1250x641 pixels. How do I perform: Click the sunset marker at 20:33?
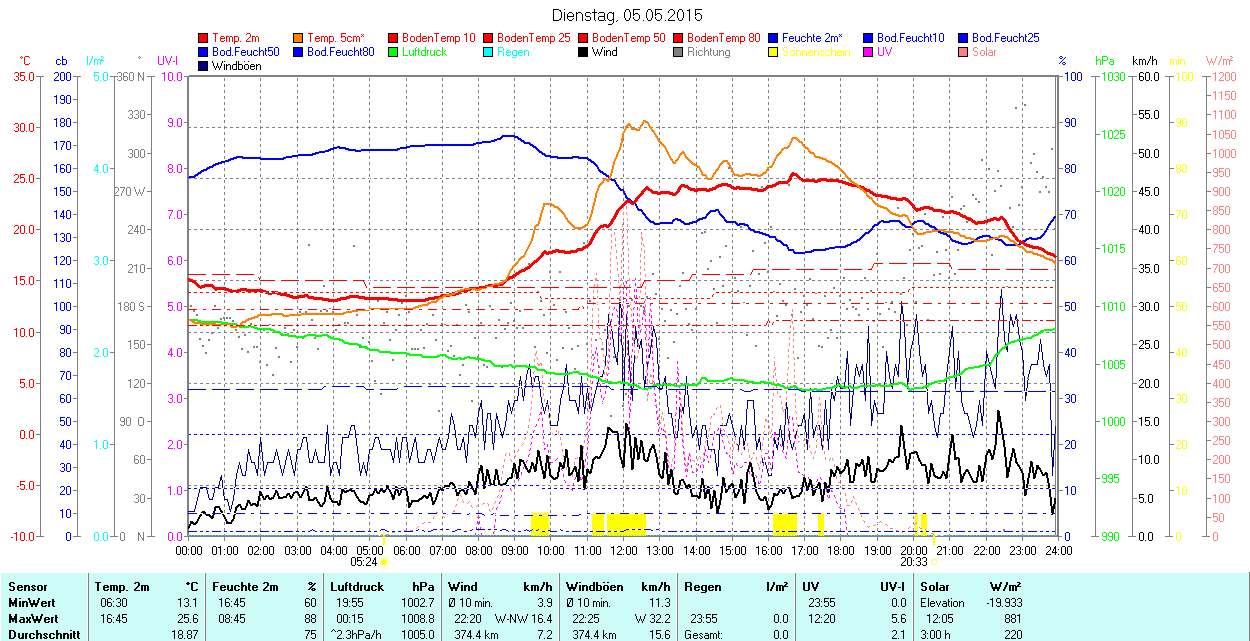tap(934, 563)
